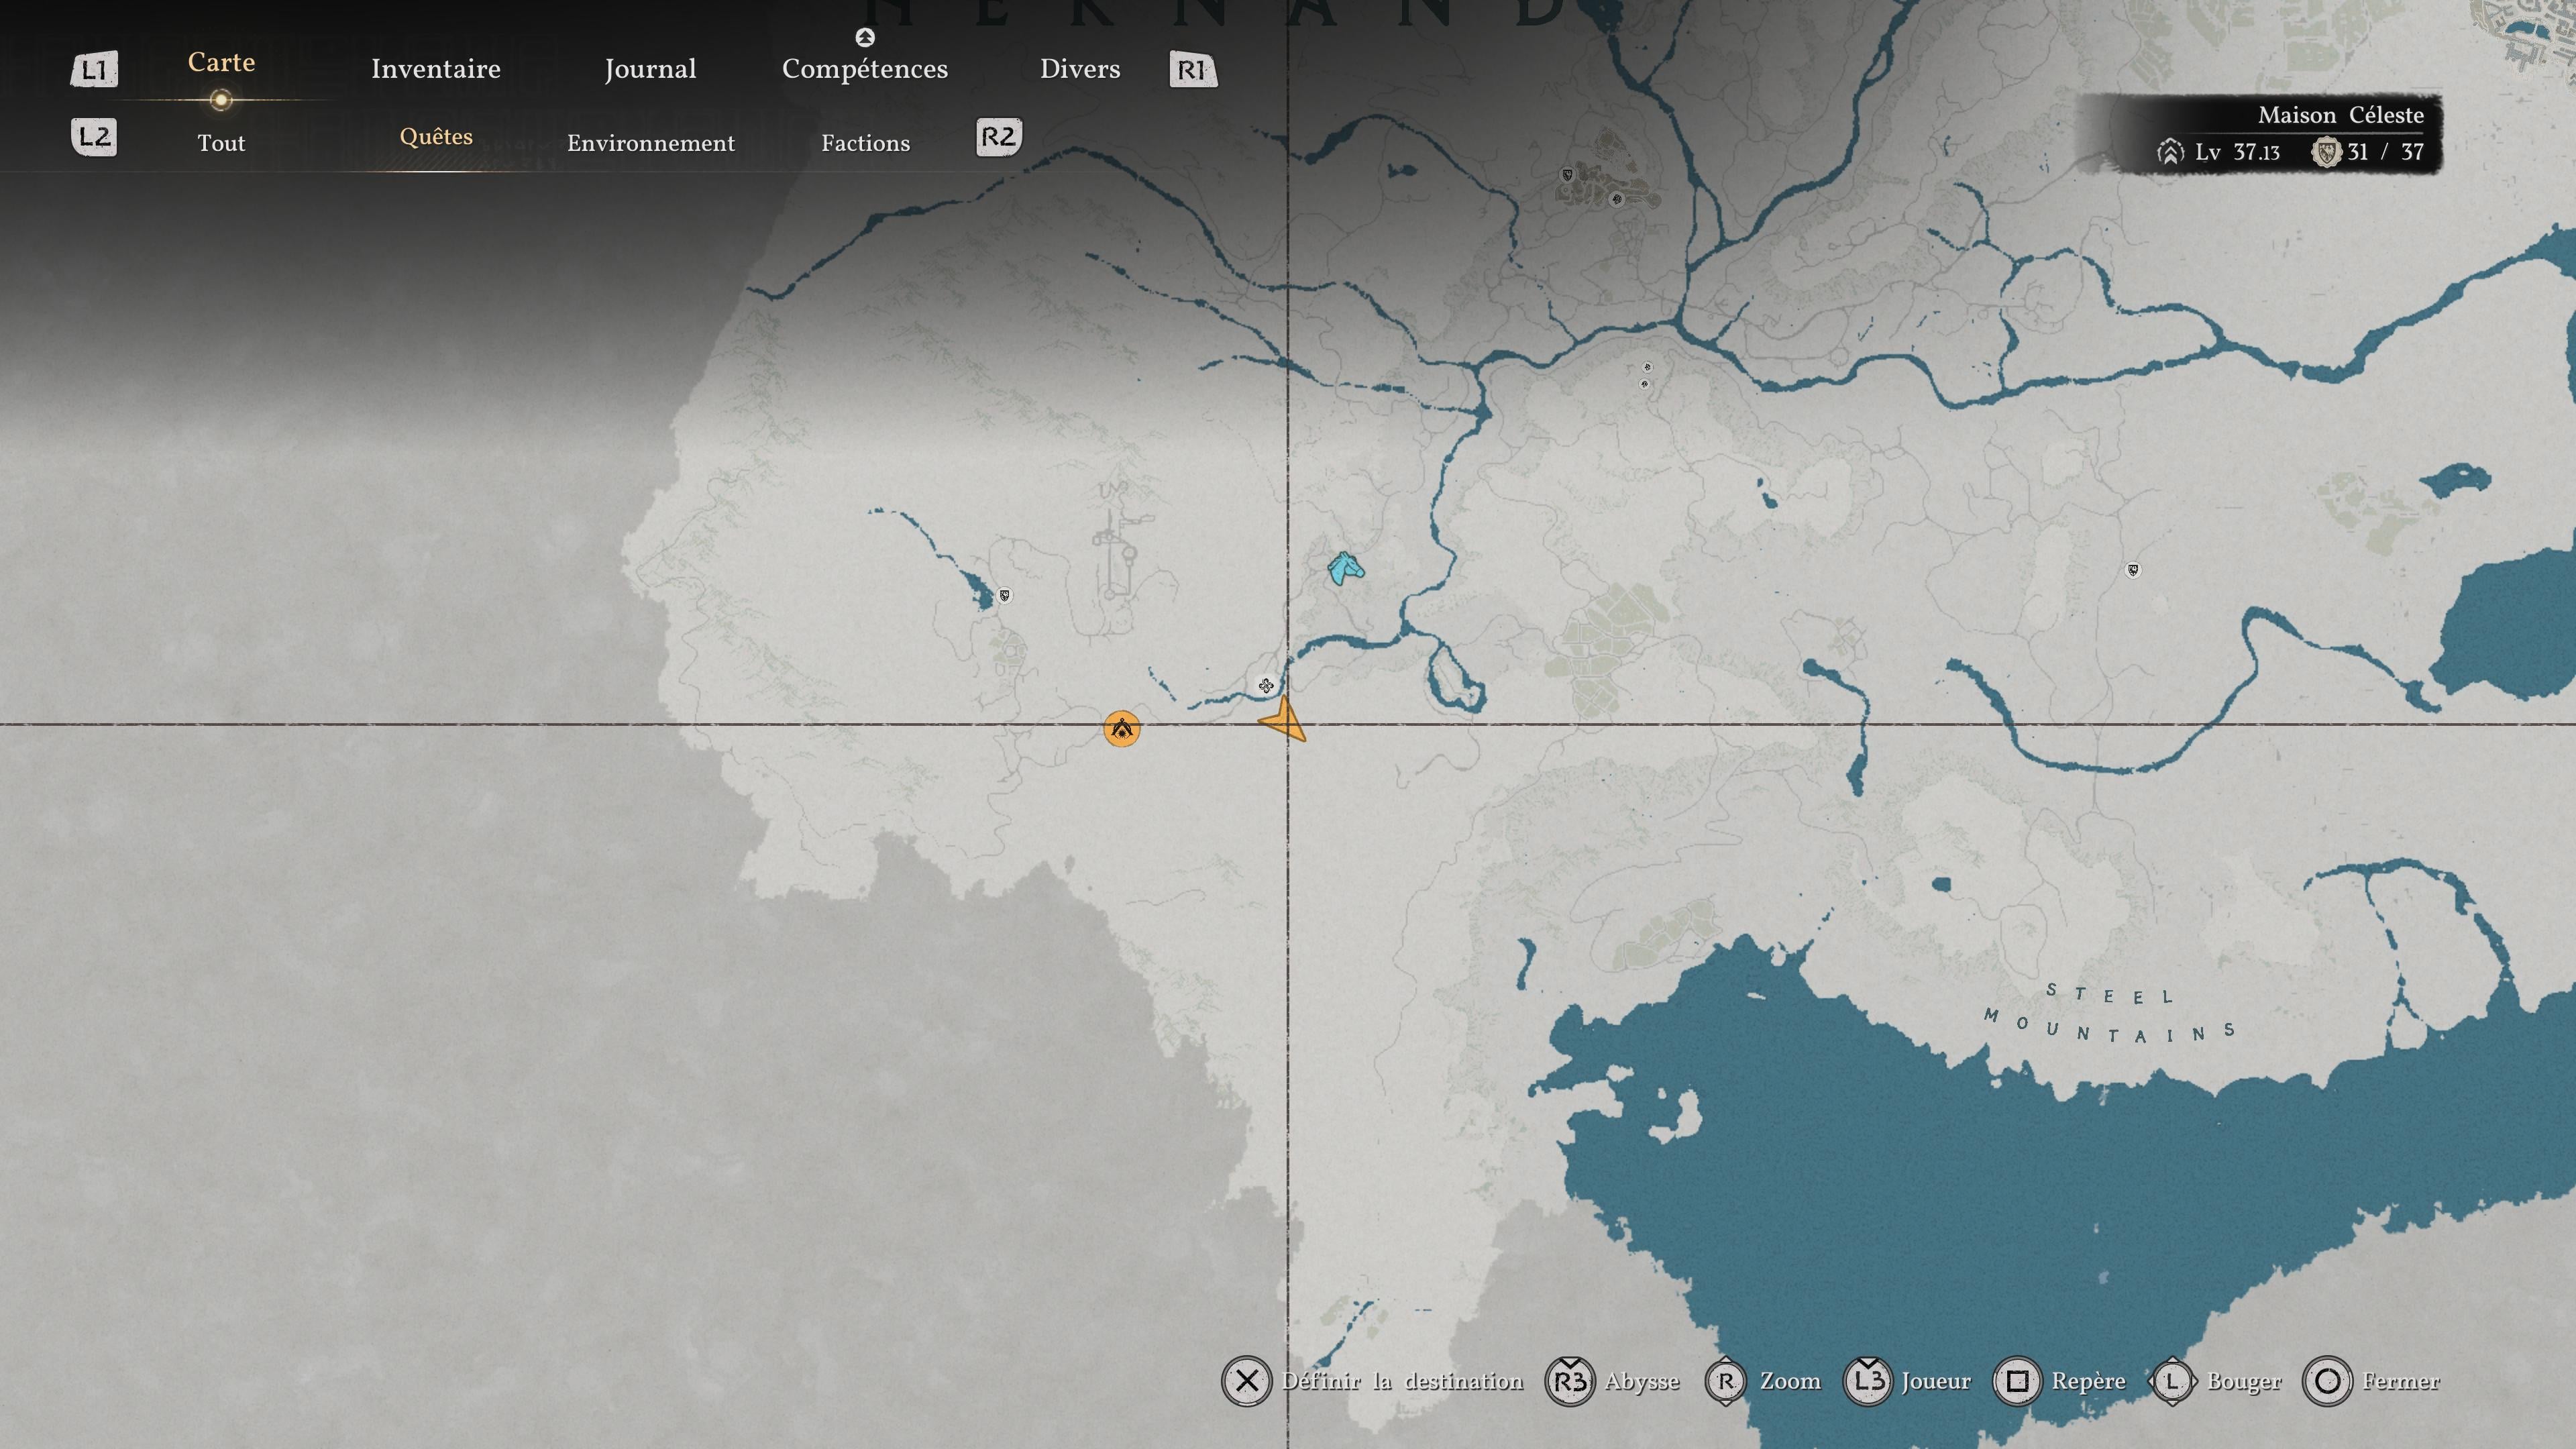
Task: Click the Lv 37.13 level value
Action: pos(2238,152)
